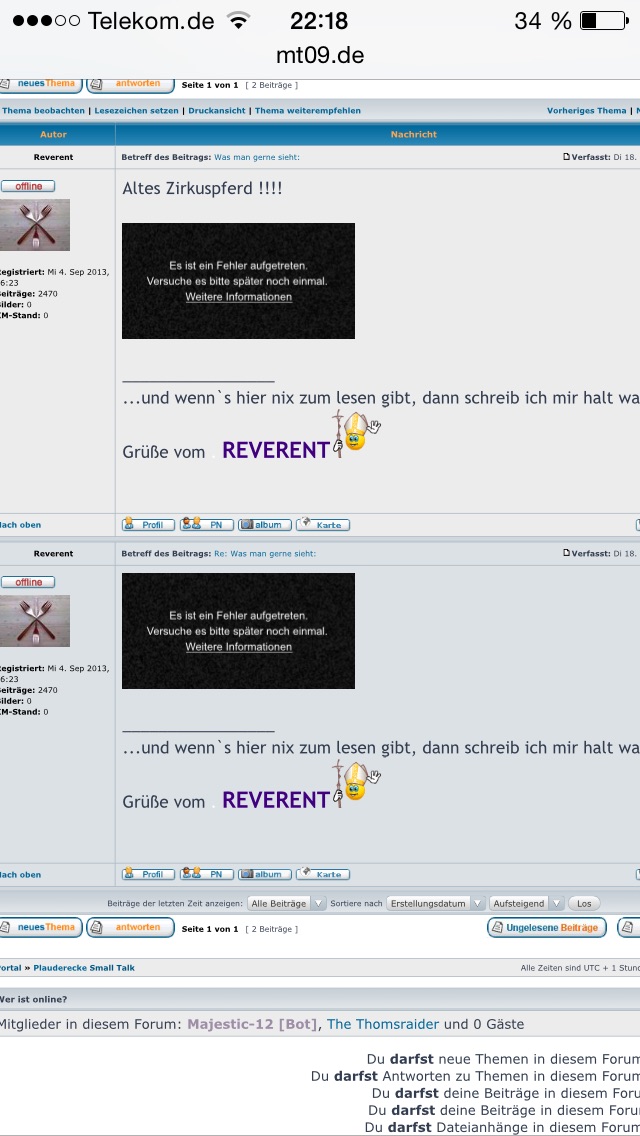This screenshot has width=640, height=1136.
Task: Click Reverent's fork and knife avatar in second post
Action: pyautogui.click(x=35, y=621)
